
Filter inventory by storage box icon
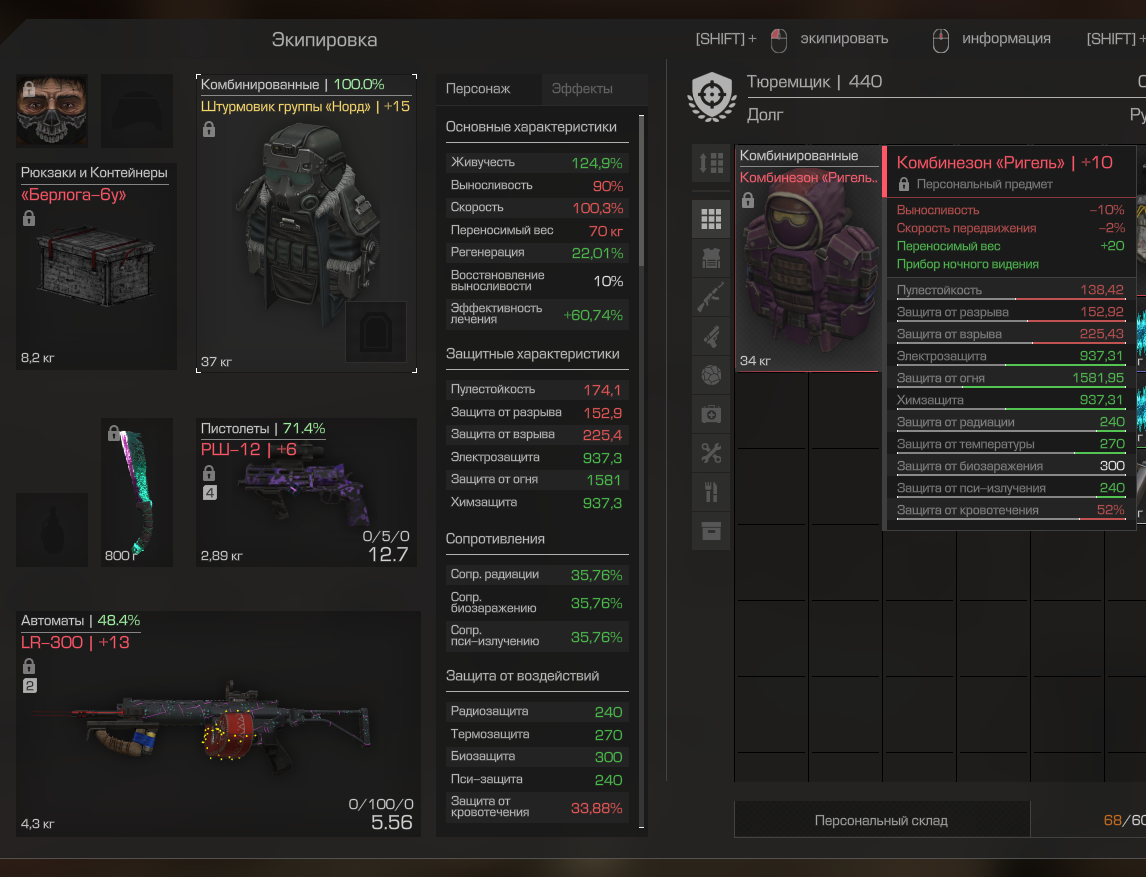711,531
